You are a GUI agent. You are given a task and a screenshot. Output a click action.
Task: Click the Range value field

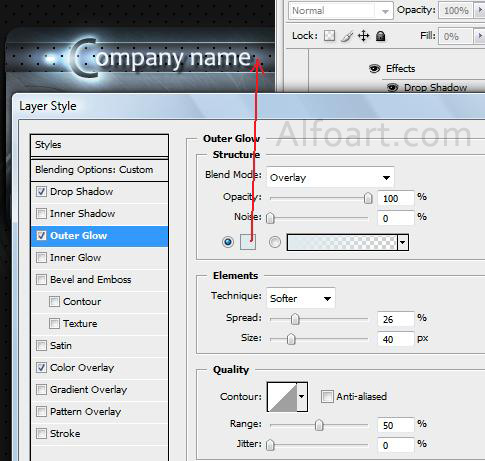(x=396, y=425)
